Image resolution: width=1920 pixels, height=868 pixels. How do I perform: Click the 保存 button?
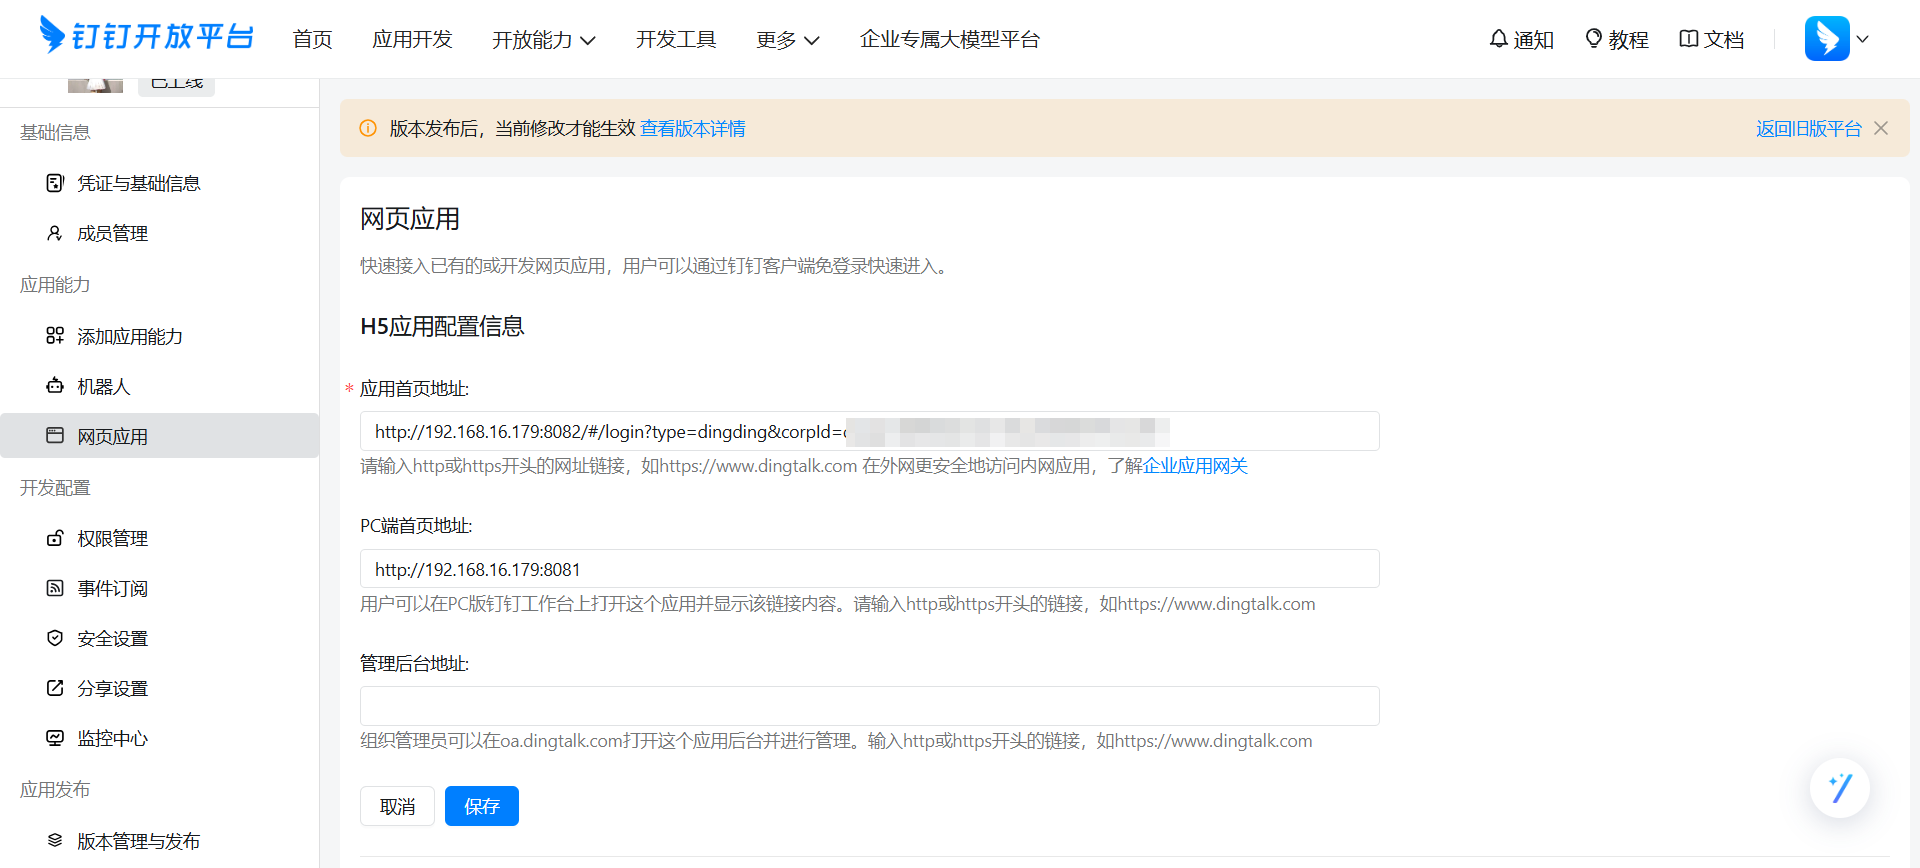pos(482,806)
